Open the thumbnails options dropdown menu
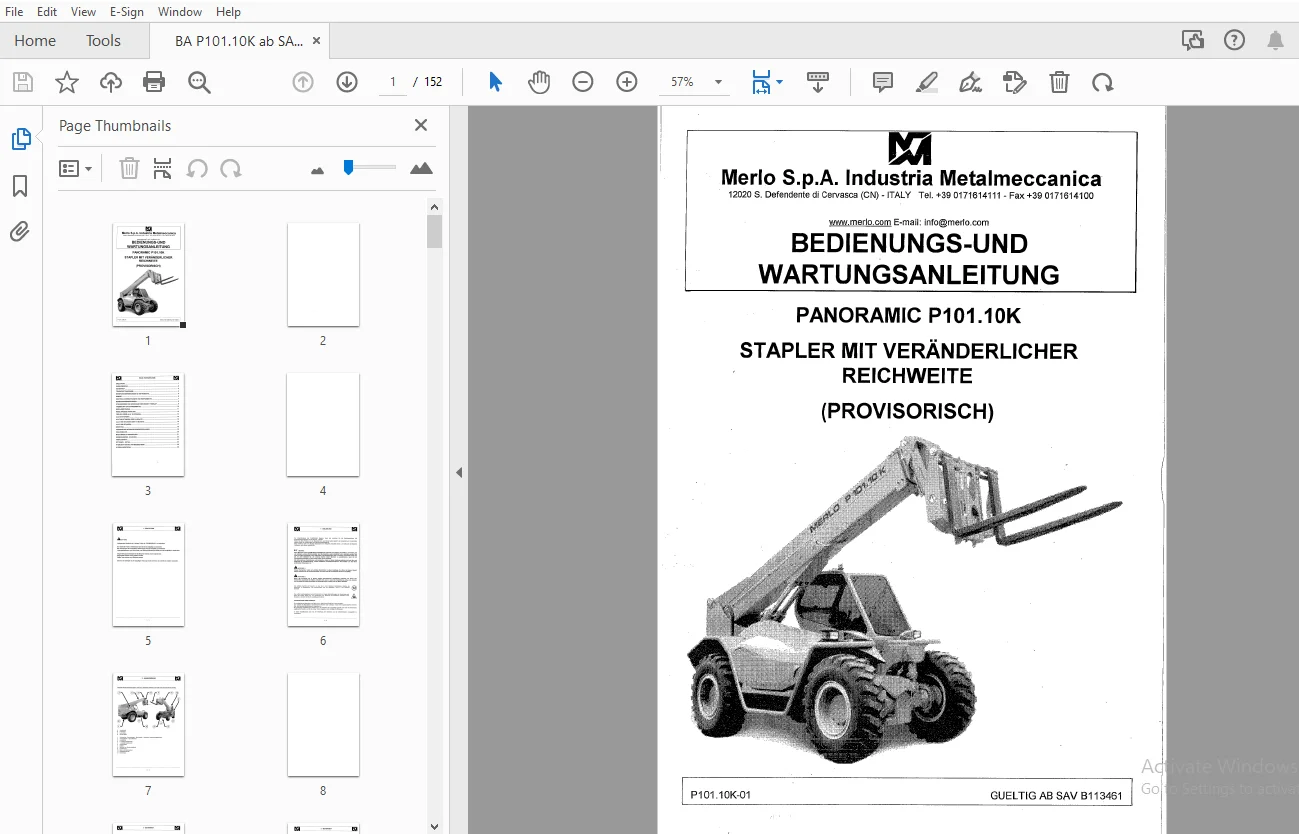The width and height of the screenshot is (1299, 834). click(75, 168)
